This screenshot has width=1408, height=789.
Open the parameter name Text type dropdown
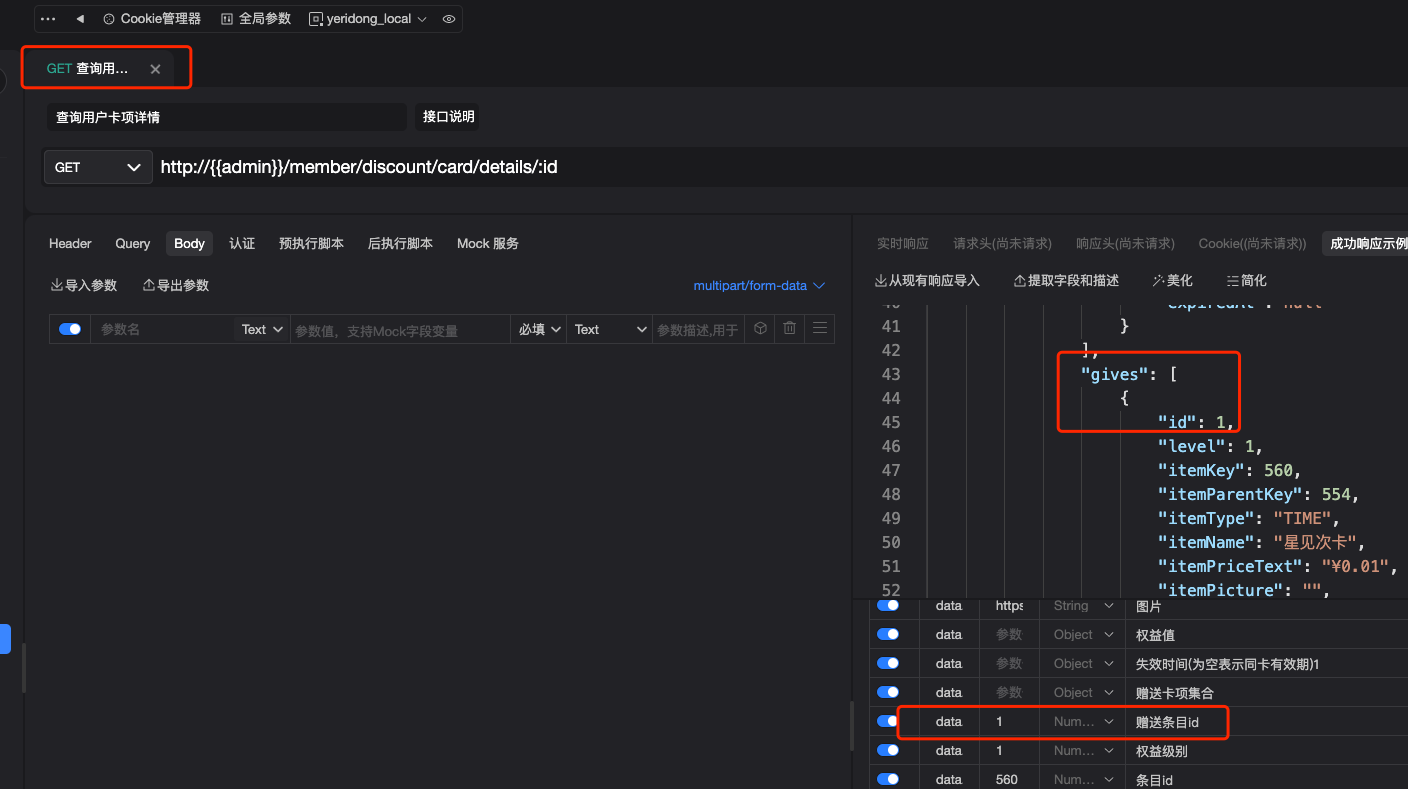(263, 329)
